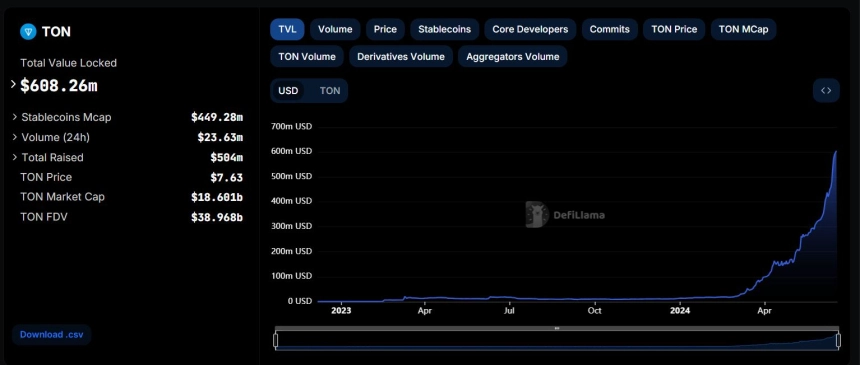Viewport: 860px width, 365px height.
Task: Select the TVL chart toggle
Action: click(x=287, y=29)
